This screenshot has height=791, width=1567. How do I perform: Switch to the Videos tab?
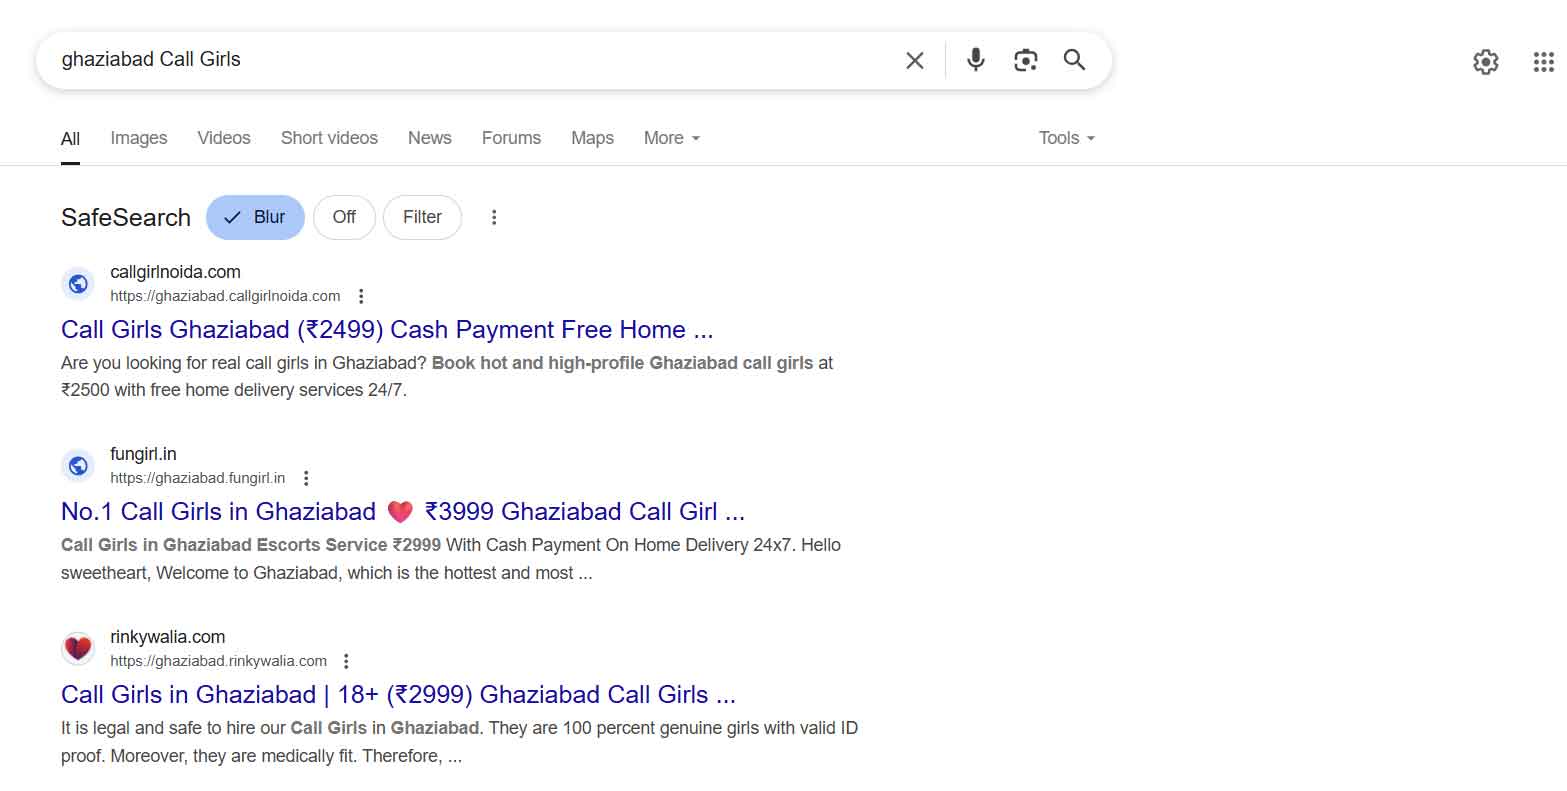point(224,138)
